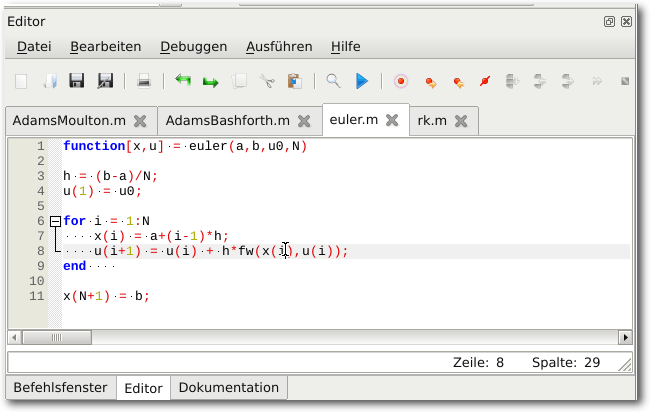
Task: Close the rk.m tab
Action: click(461, 121)
